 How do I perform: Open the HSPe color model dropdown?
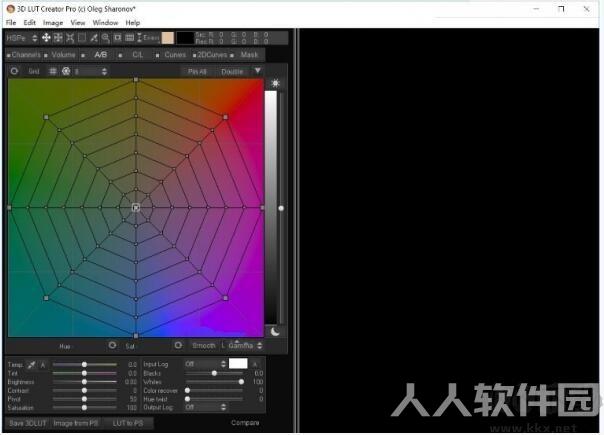22,38
